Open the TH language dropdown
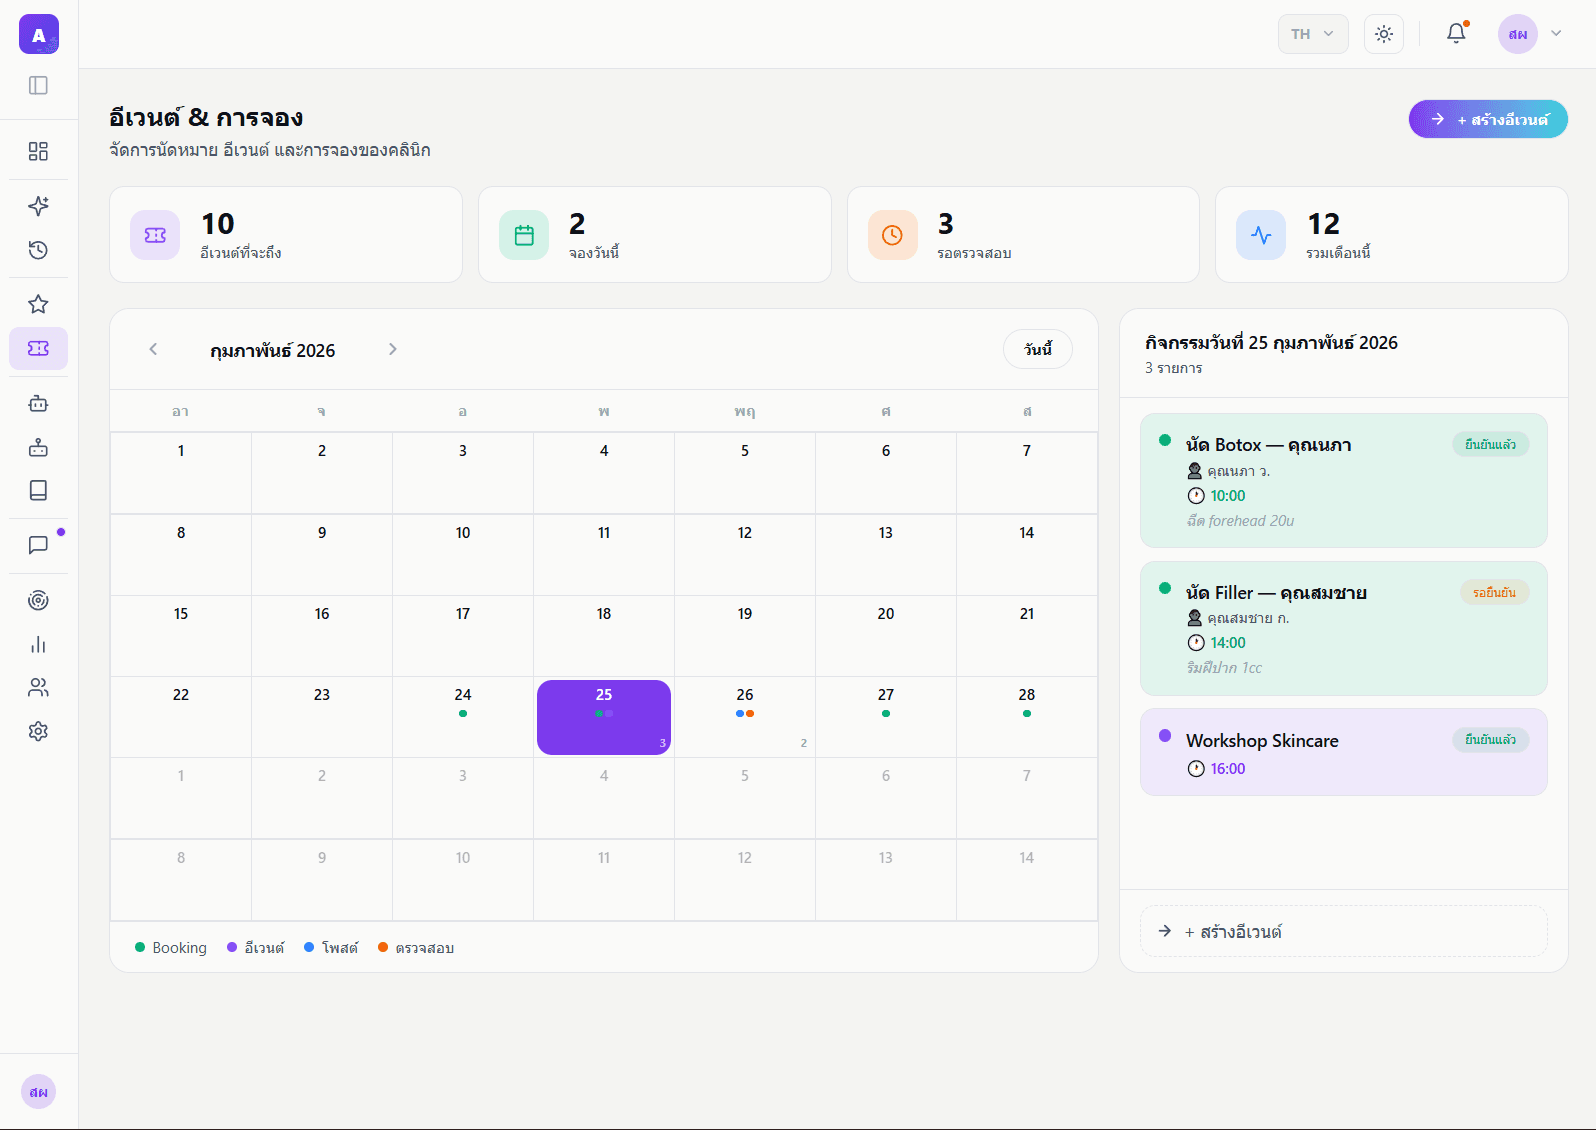The image size is (1596, 1130). pos(1312,34)
